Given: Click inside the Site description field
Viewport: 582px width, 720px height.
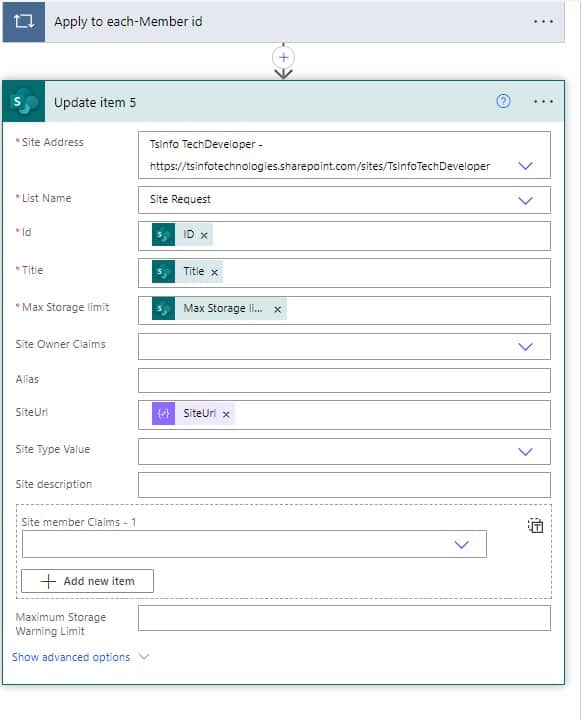Looking at the screenshot, I should point(344,485).
